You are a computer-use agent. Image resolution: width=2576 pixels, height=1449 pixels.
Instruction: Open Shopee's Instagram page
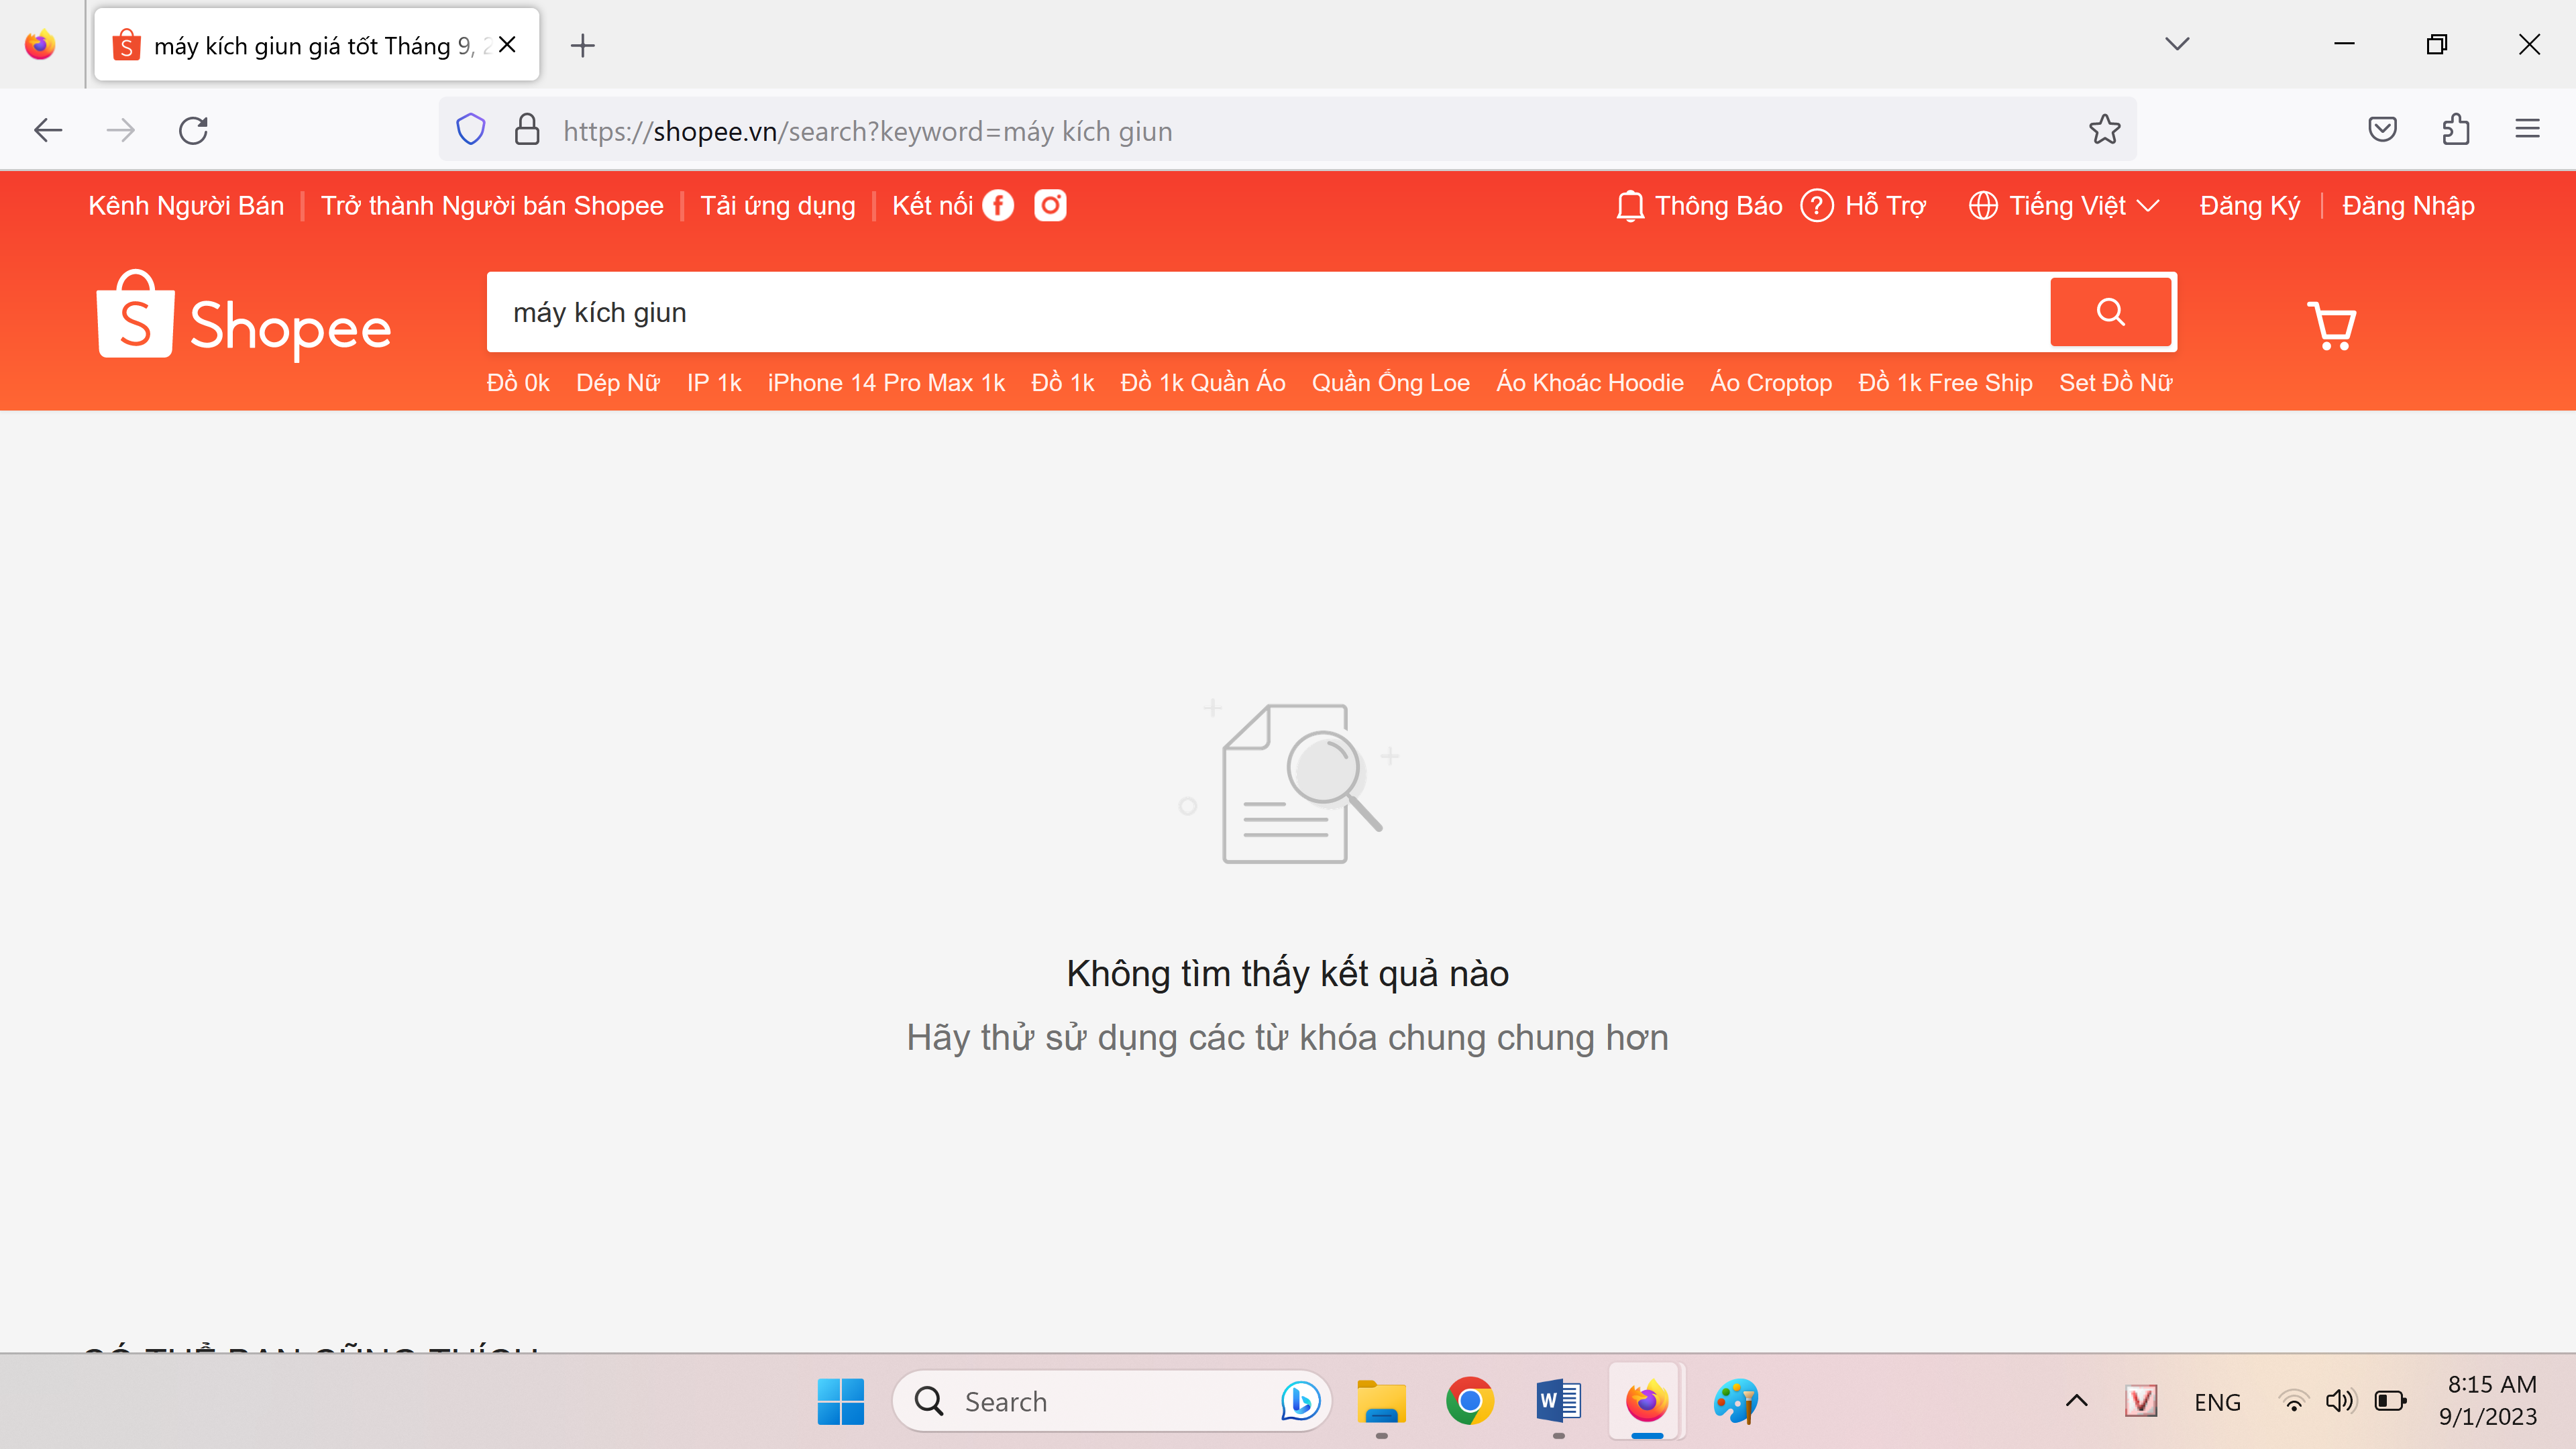pyautogui.click(x=1050, y=205)
